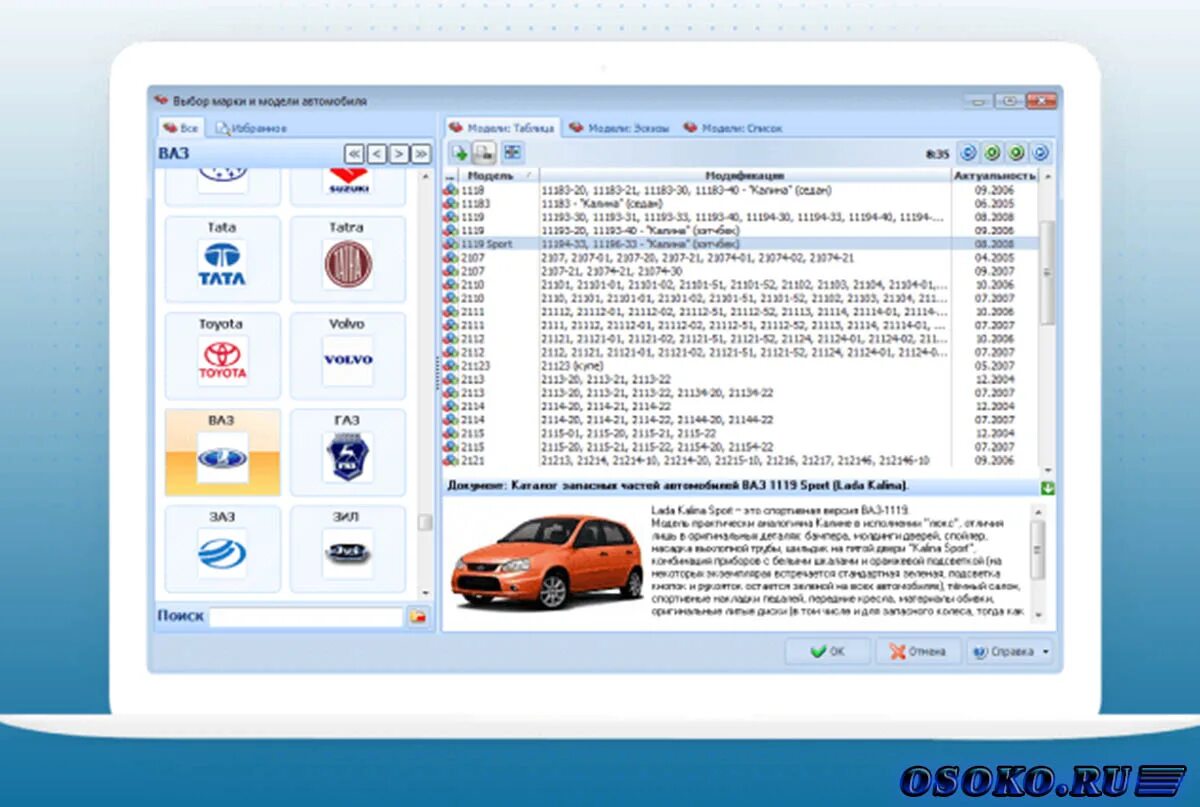
Task: Select the 2107 row dated 04.2005
Action: pos(741,257)
